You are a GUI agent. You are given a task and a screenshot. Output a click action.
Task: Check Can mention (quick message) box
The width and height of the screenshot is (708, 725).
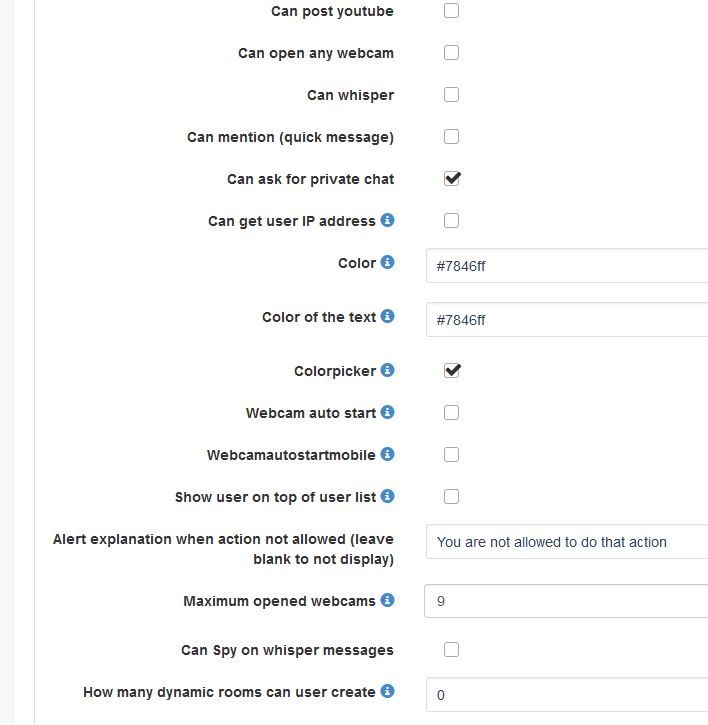tap(451, 137)
